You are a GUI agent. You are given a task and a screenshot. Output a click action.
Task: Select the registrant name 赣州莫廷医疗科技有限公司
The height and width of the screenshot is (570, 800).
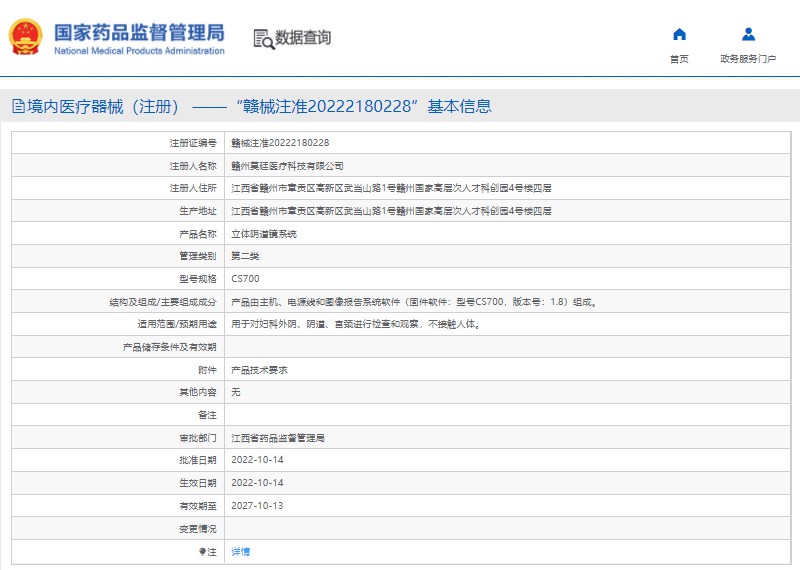(x=287, y=166)
